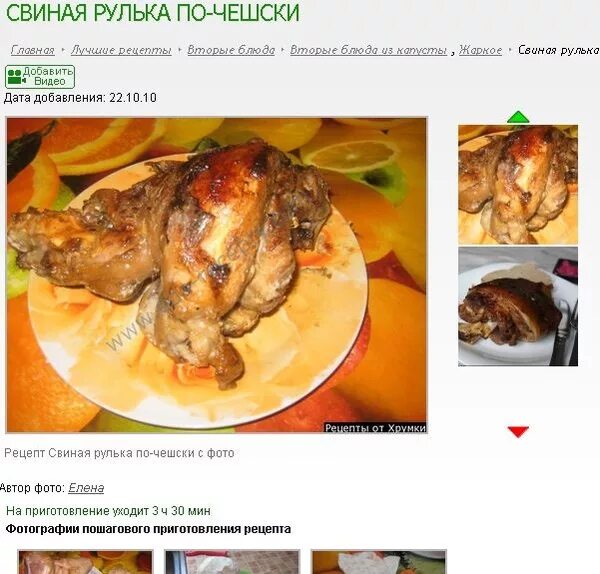Open Вторые блюда из капусты link
Image resolution: width=600 pixels, height=574 pixels.
368,50
